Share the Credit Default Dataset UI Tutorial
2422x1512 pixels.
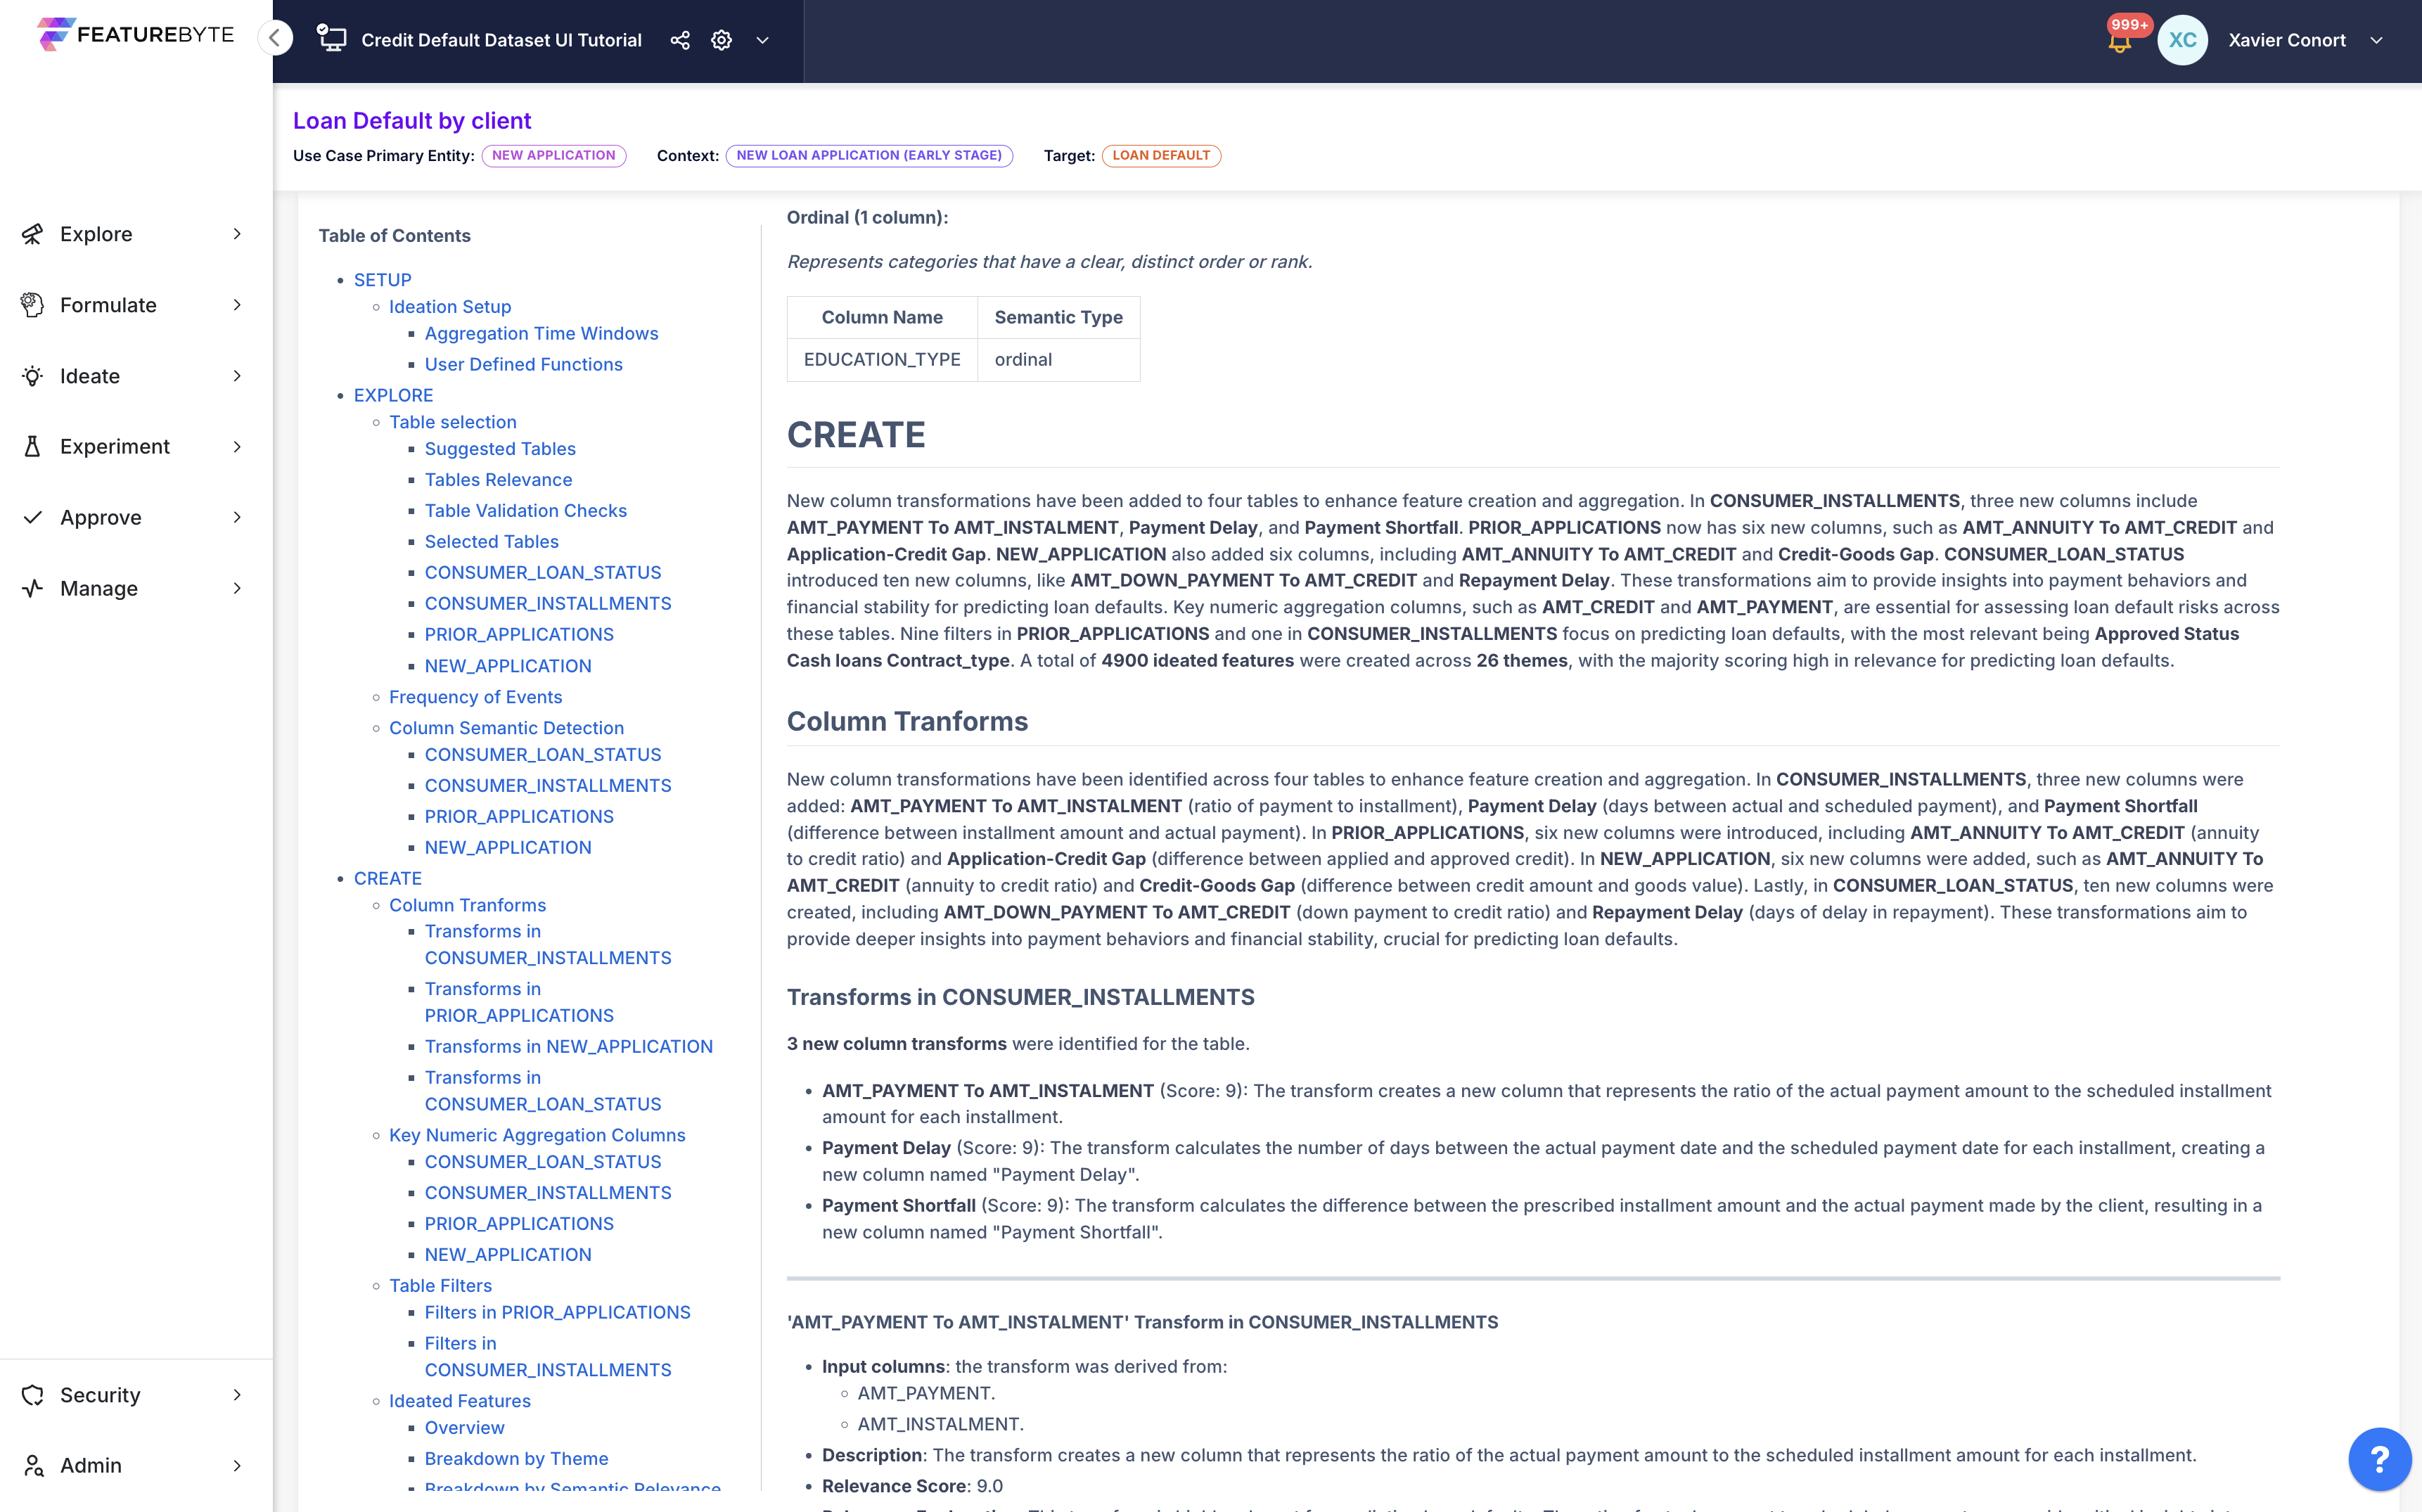(680, 40)
